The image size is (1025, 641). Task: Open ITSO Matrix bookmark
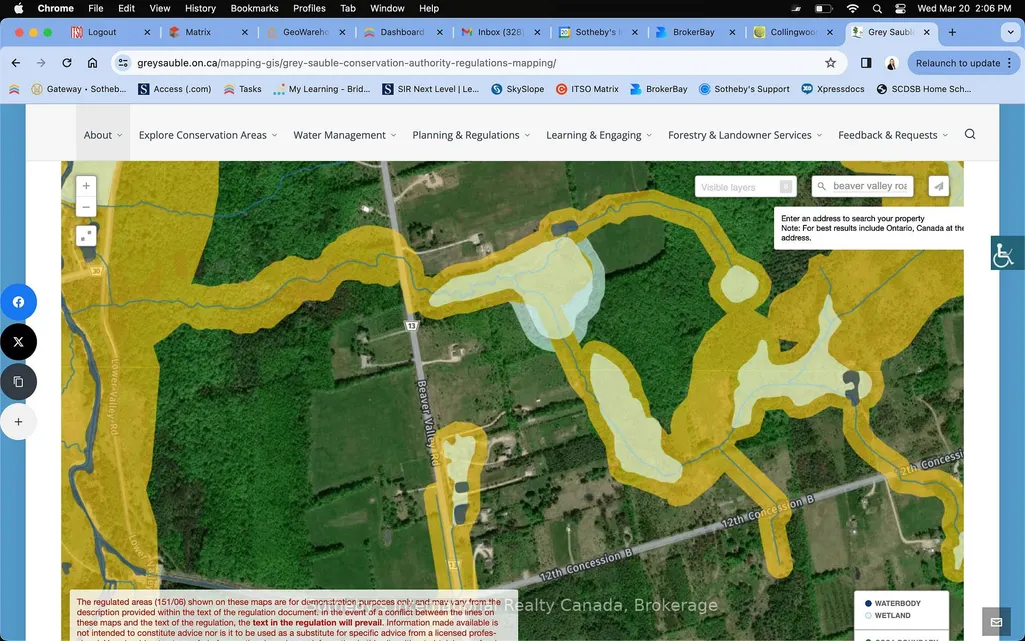click(587, 89)
